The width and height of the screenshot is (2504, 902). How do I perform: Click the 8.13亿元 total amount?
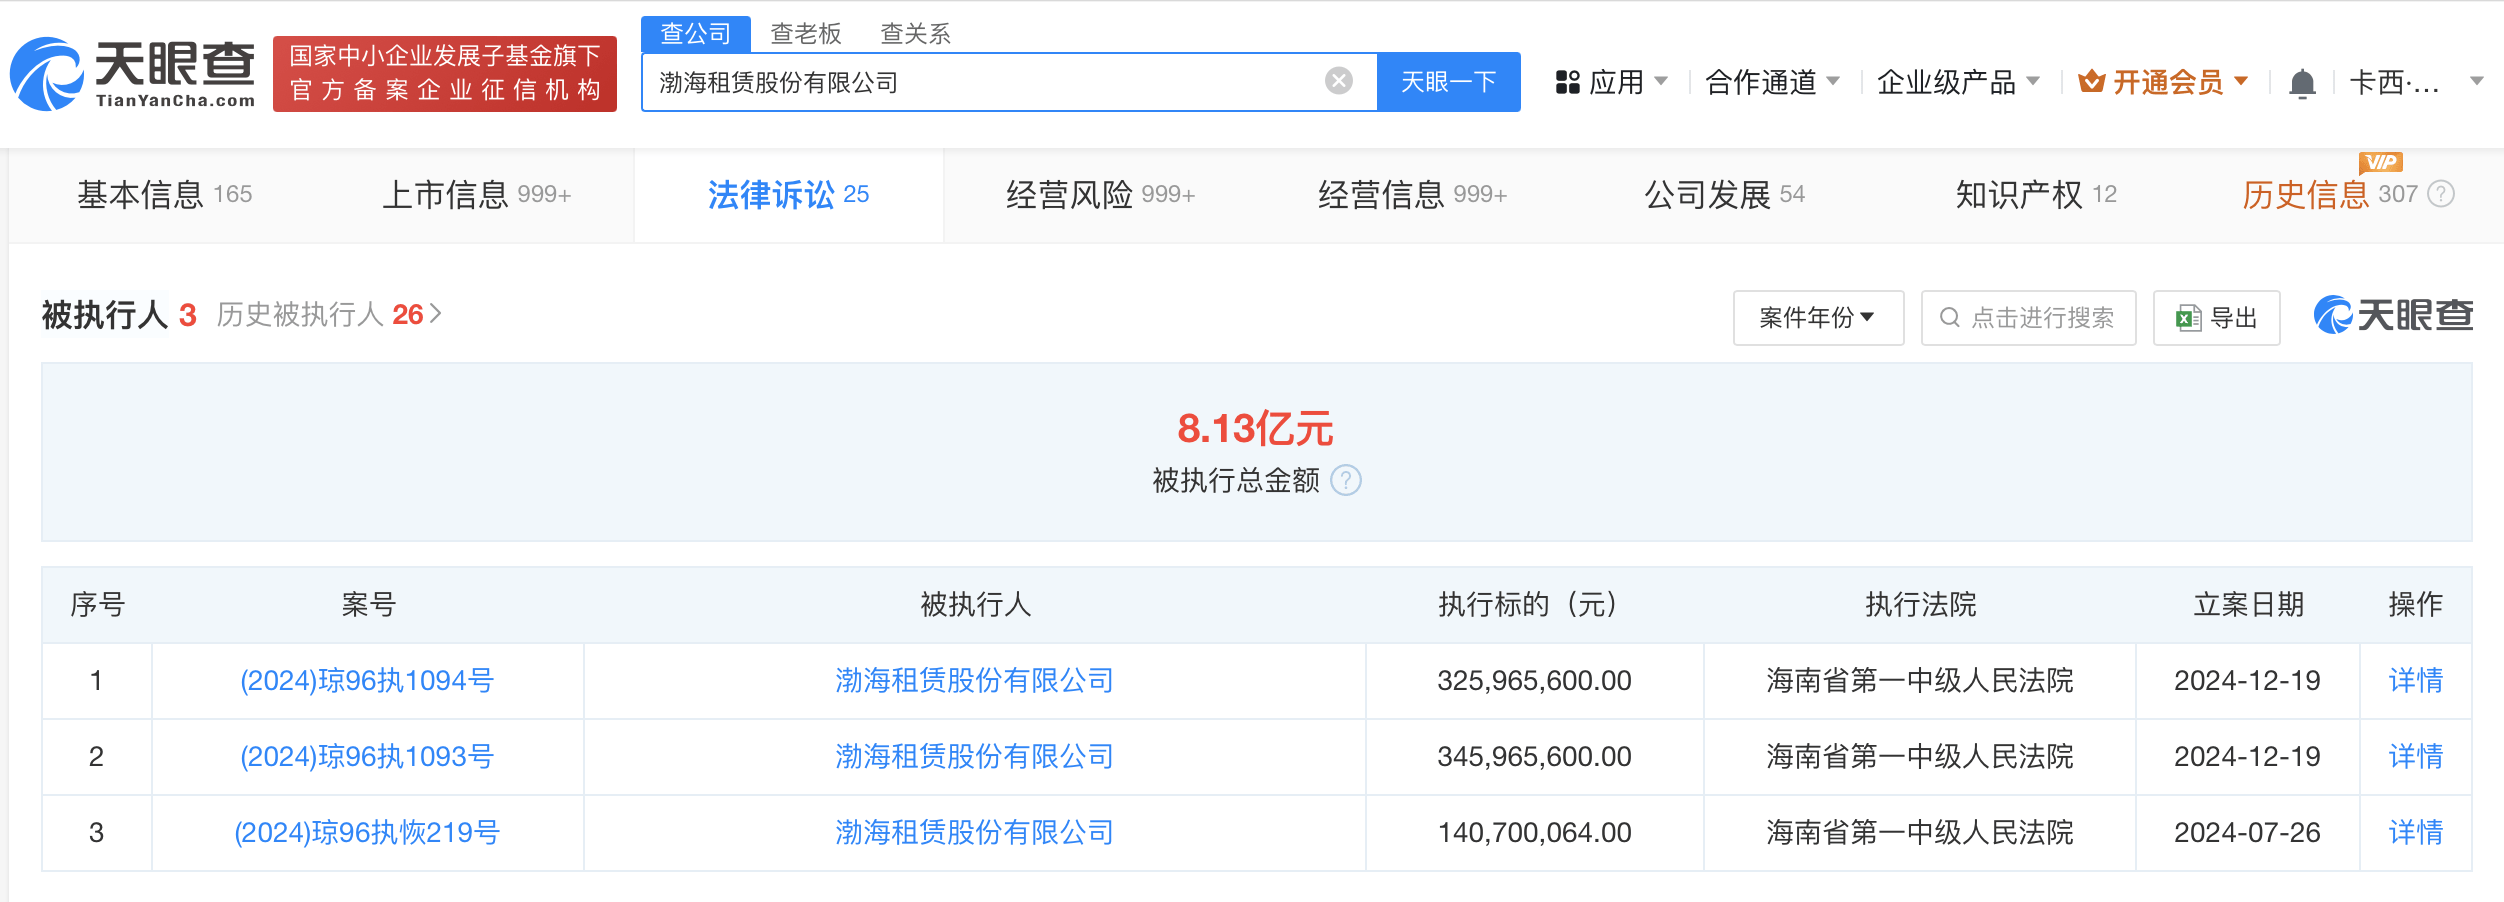(x=1255, y=429)
